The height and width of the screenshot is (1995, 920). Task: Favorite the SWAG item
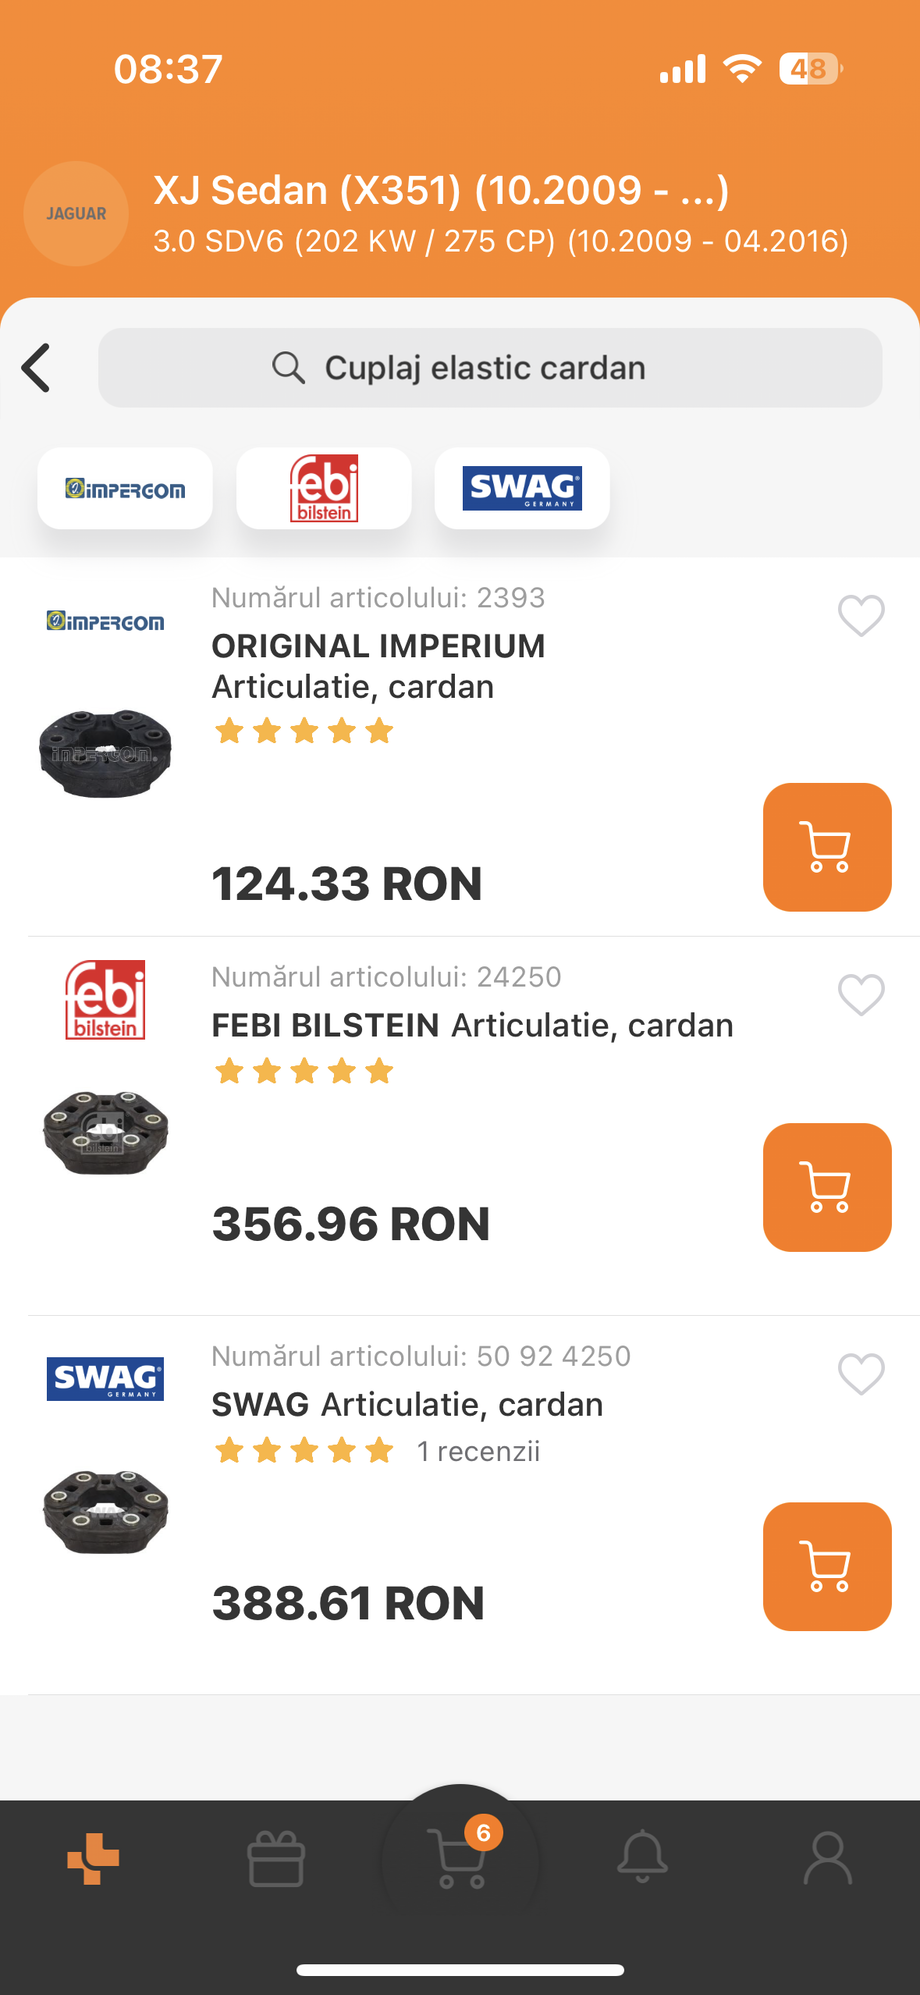(861, 1373)
